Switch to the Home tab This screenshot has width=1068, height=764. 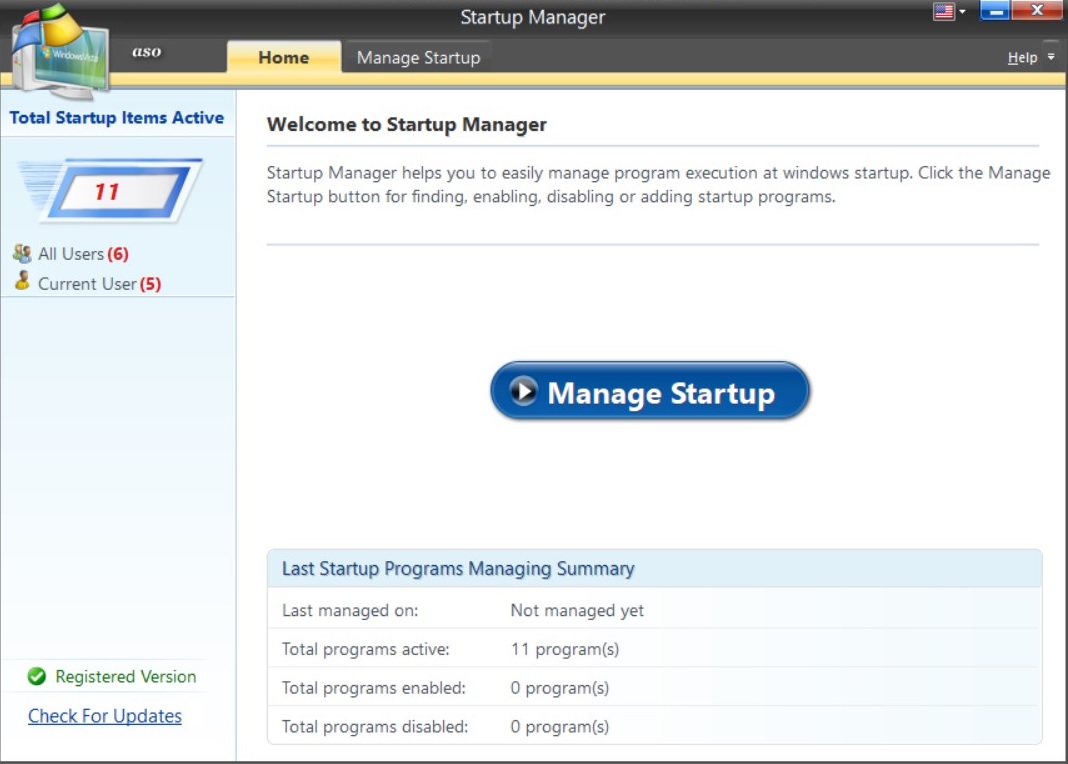point(283,57)
